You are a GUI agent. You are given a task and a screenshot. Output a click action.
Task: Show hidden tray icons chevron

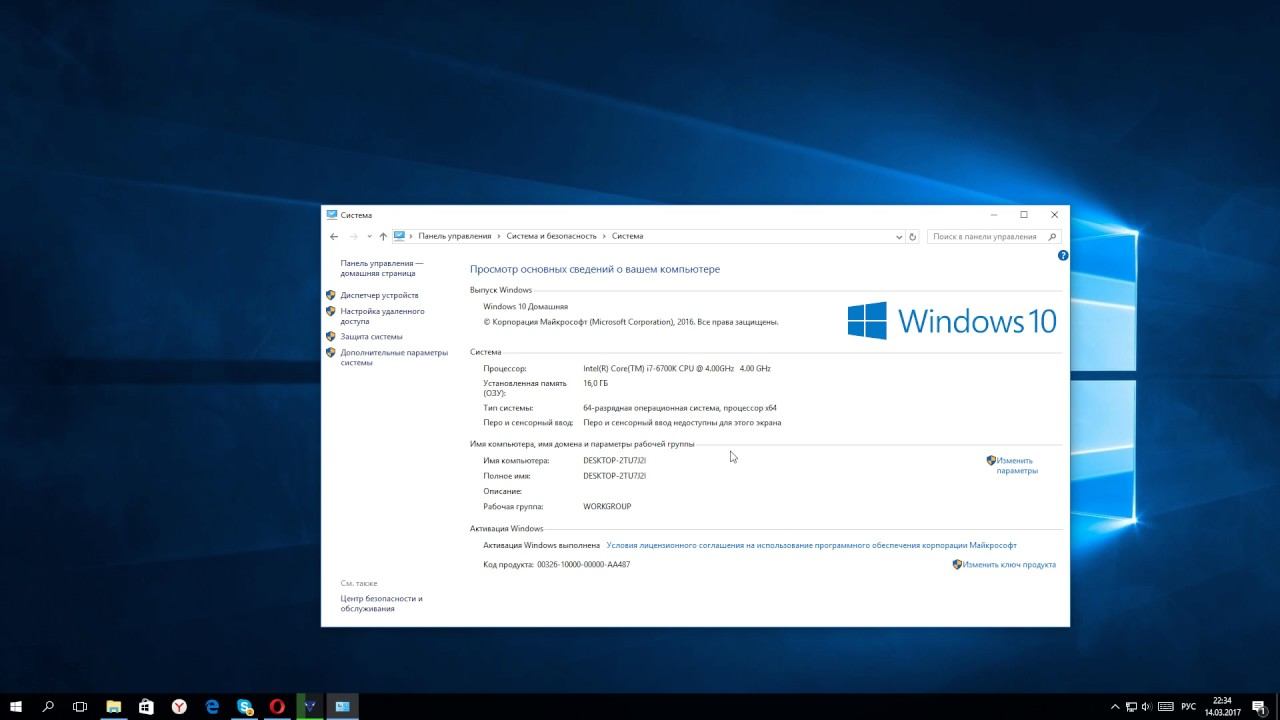1116,707
